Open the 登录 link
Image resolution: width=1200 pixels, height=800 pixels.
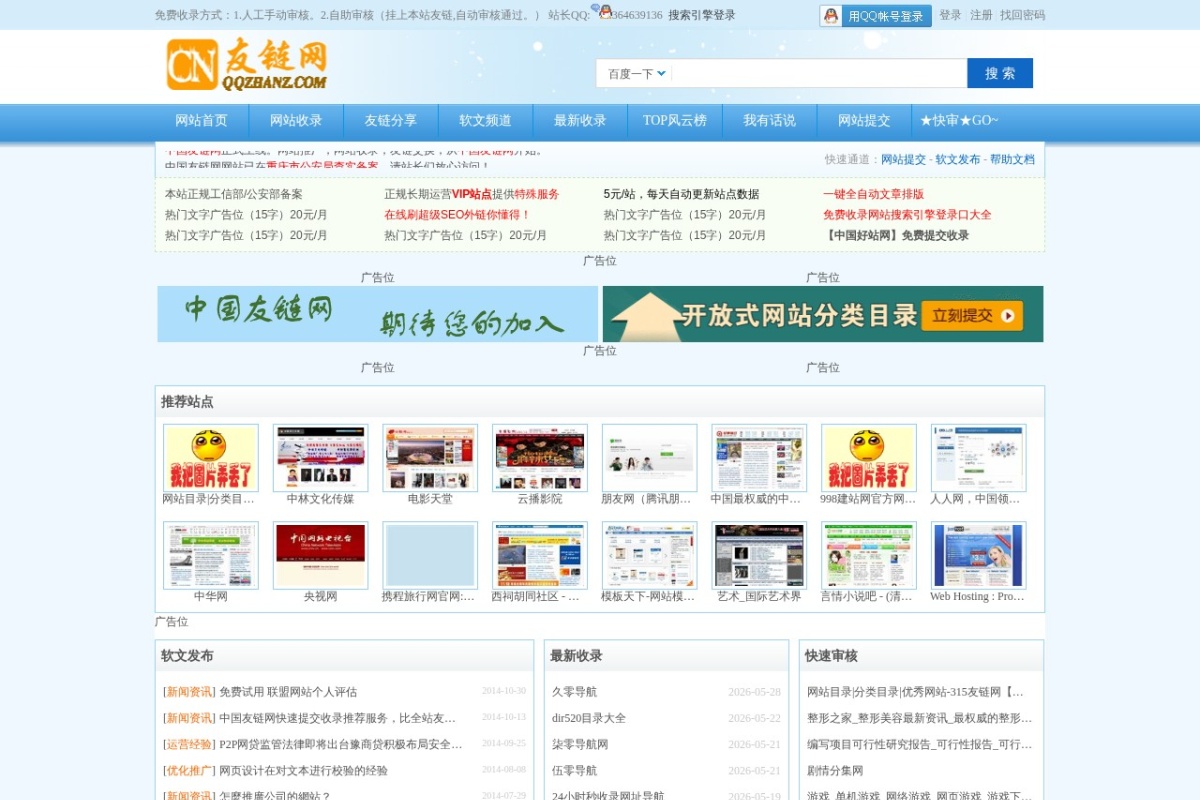pyautogui.click(x=950, y=15)
